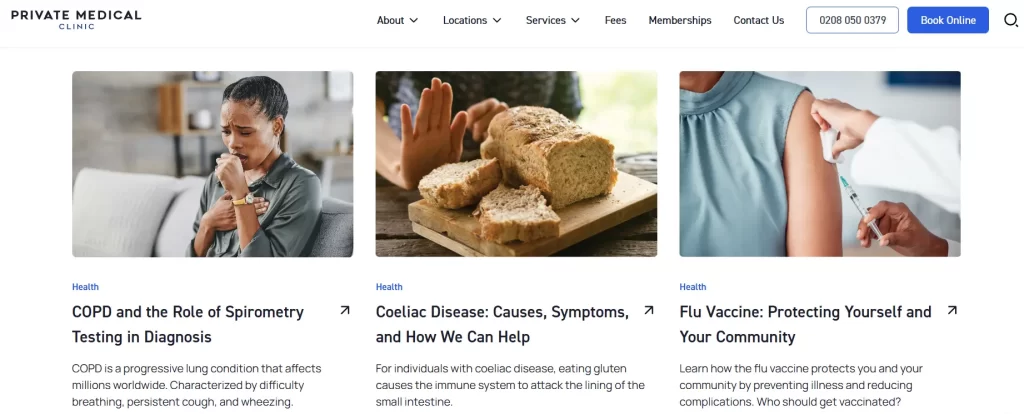This screenshot has height=414, width=1024.
Task: Click arrow icon beside COPD article title
Action: pyautogui.click(x=345, y=311)
